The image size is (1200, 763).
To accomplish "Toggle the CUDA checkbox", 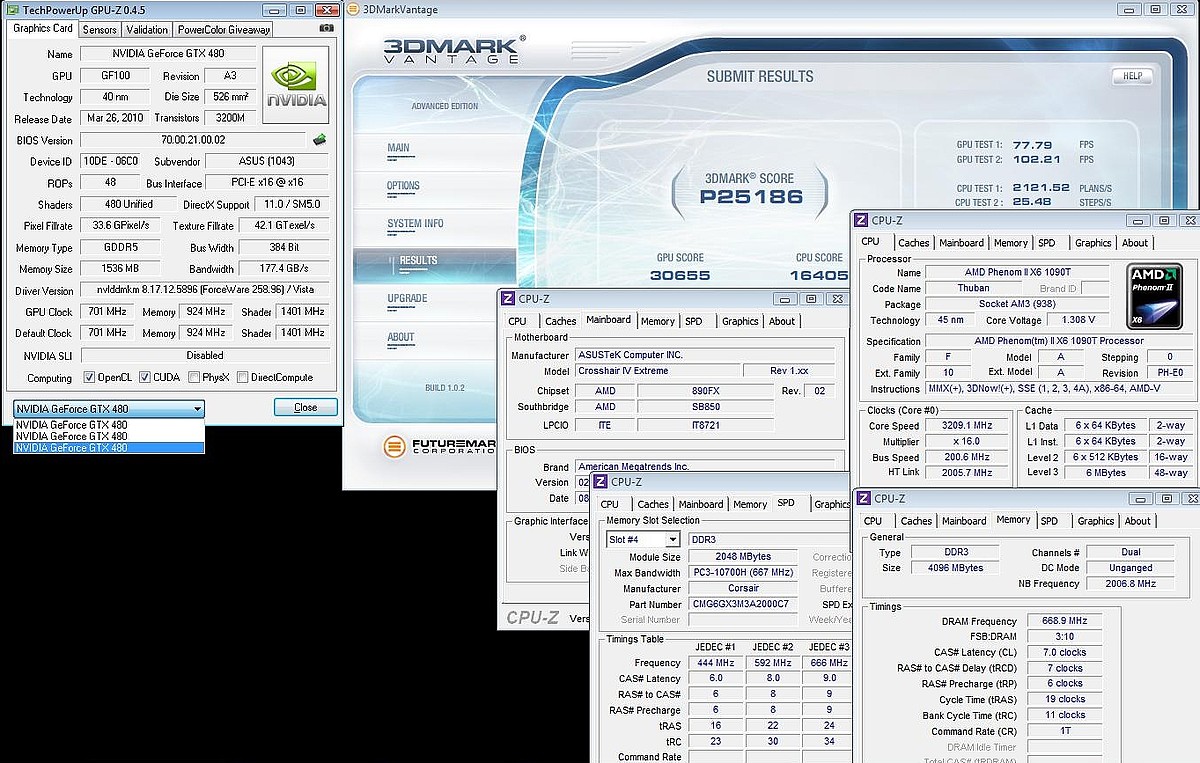I will tap(145, 378).
